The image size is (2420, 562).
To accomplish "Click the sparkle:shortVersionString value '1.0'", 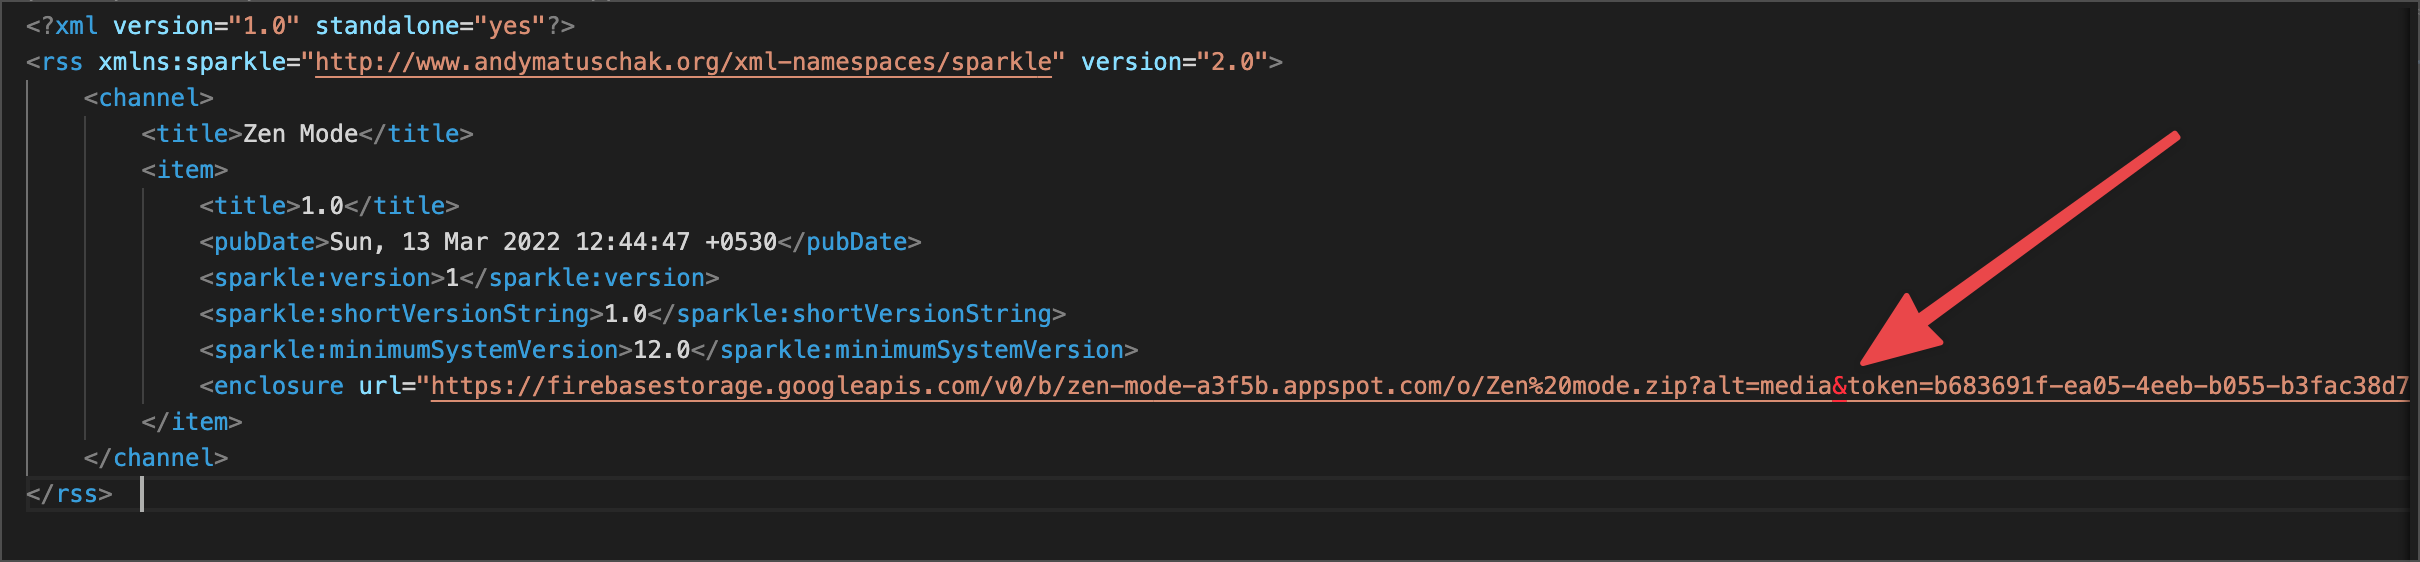I will click(626, 314).
